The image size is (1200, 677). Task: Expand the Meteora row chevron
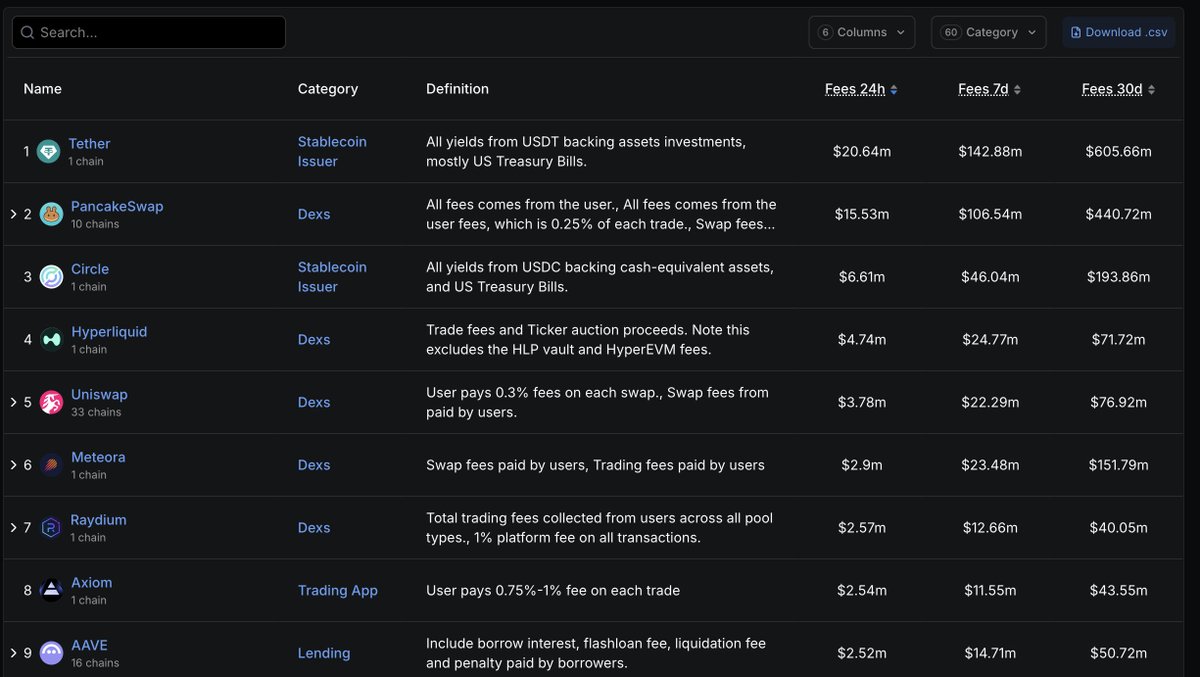click(x=13, y=465)
